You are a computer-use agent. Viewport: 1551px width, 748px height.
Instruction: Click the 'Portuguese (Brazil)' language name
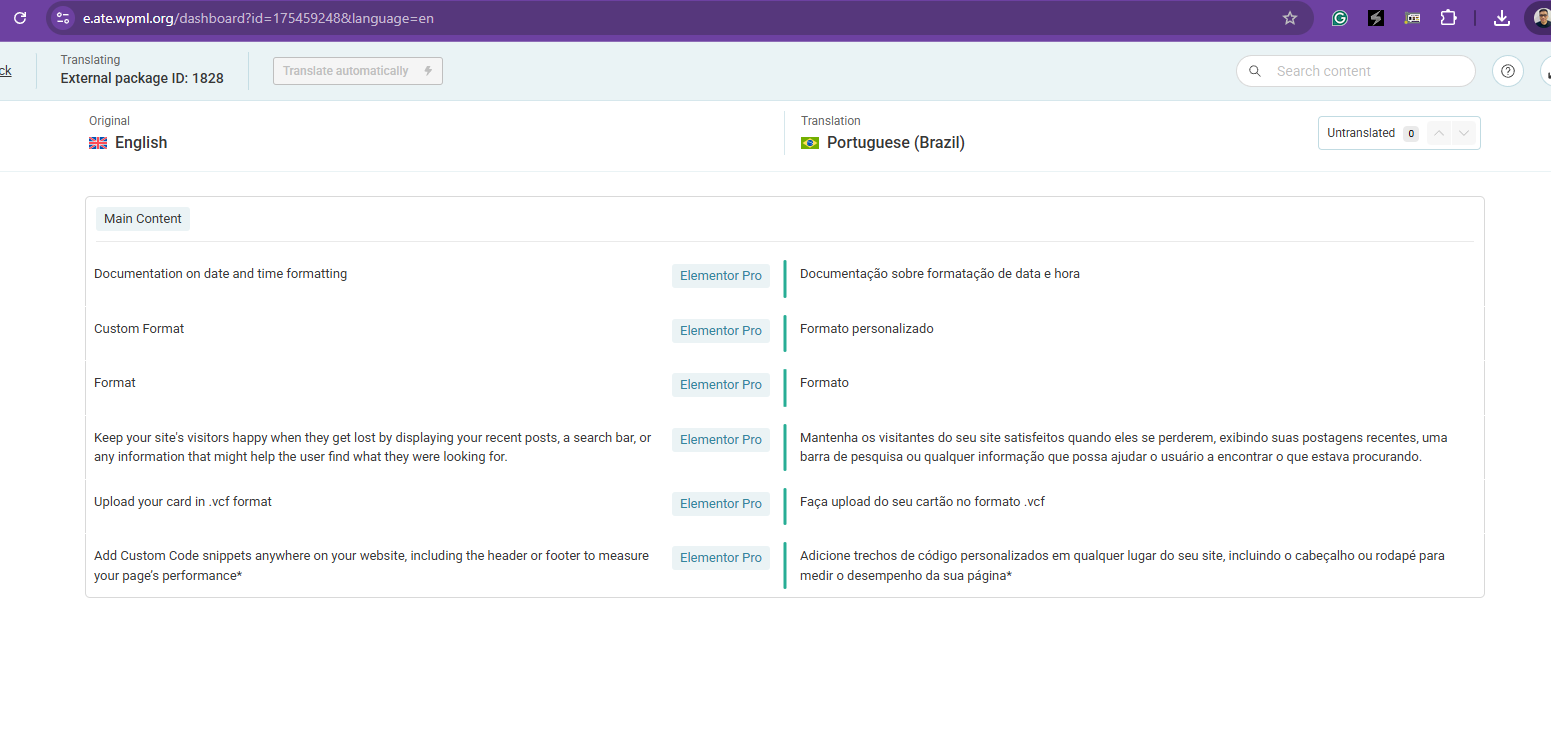[896, 143]
